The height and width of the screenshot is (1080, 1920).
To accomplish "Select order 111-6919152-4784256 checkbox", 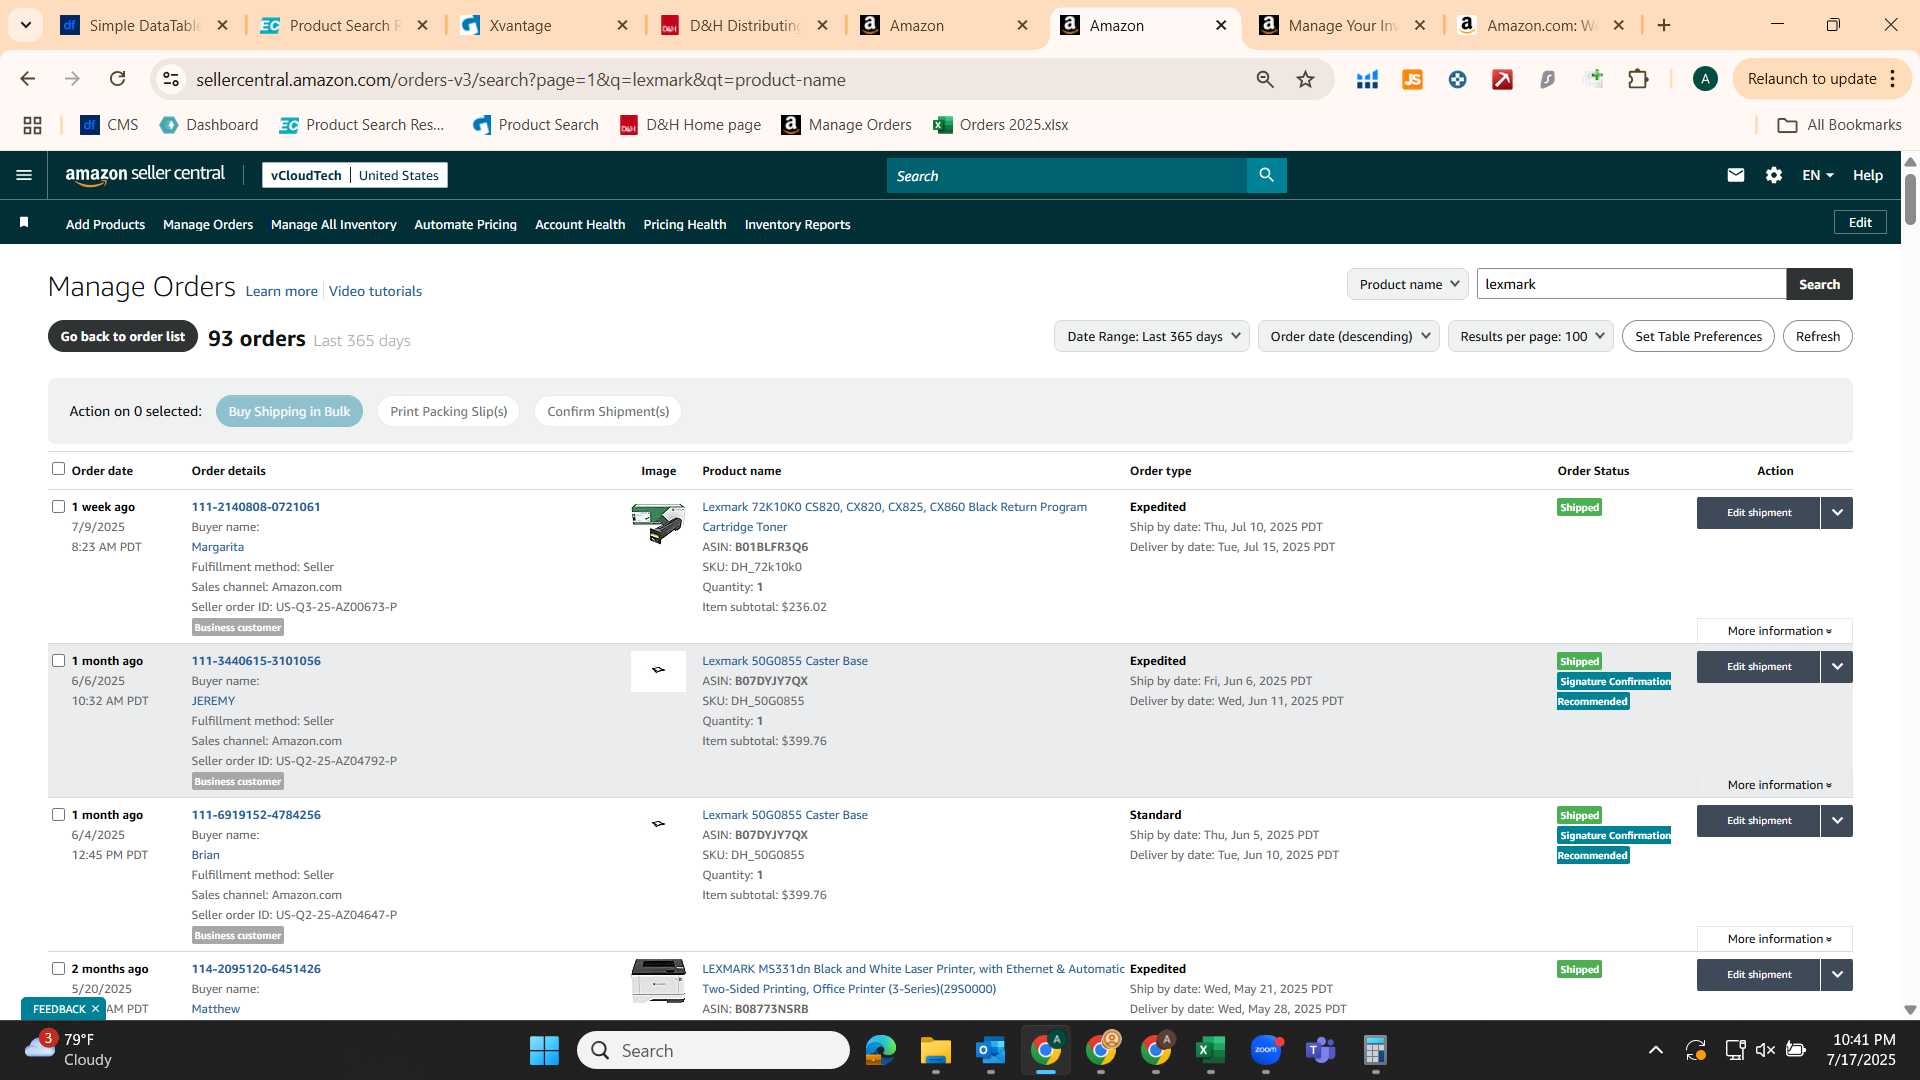I will pyautogui.click(x=58, y=815).
